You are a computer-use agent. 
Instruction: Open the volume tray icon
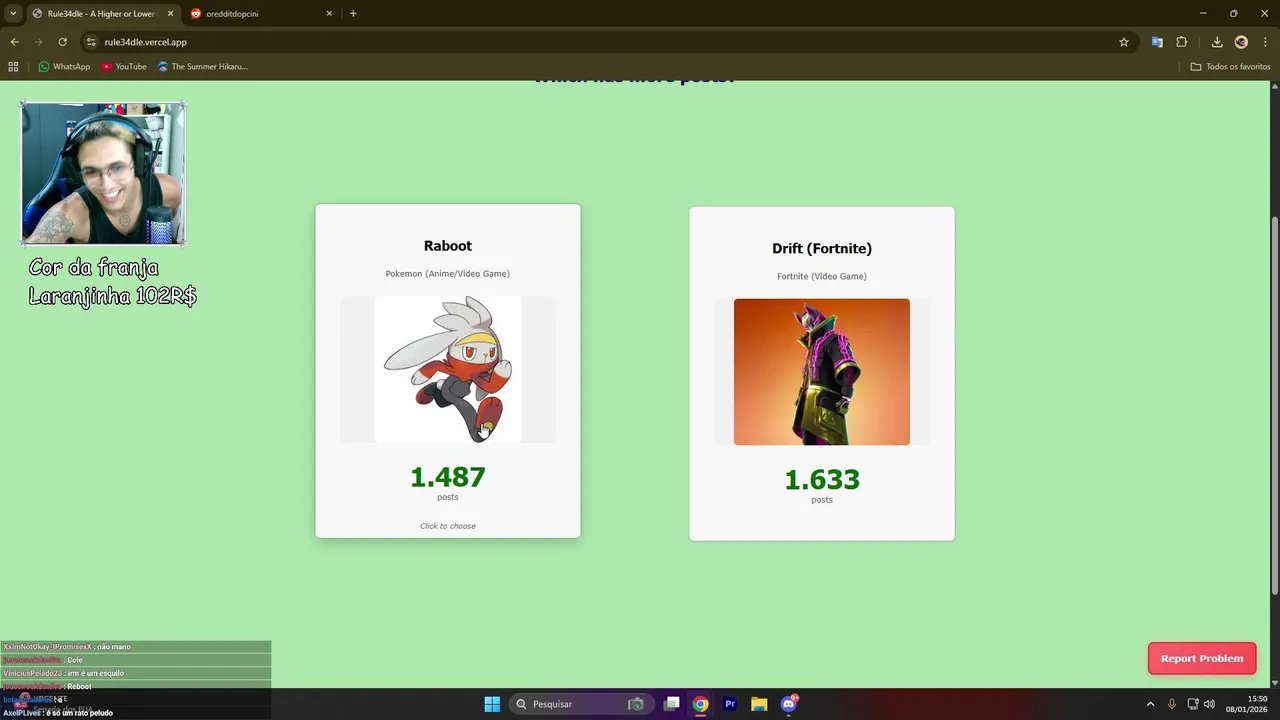tap(1209, 704)
